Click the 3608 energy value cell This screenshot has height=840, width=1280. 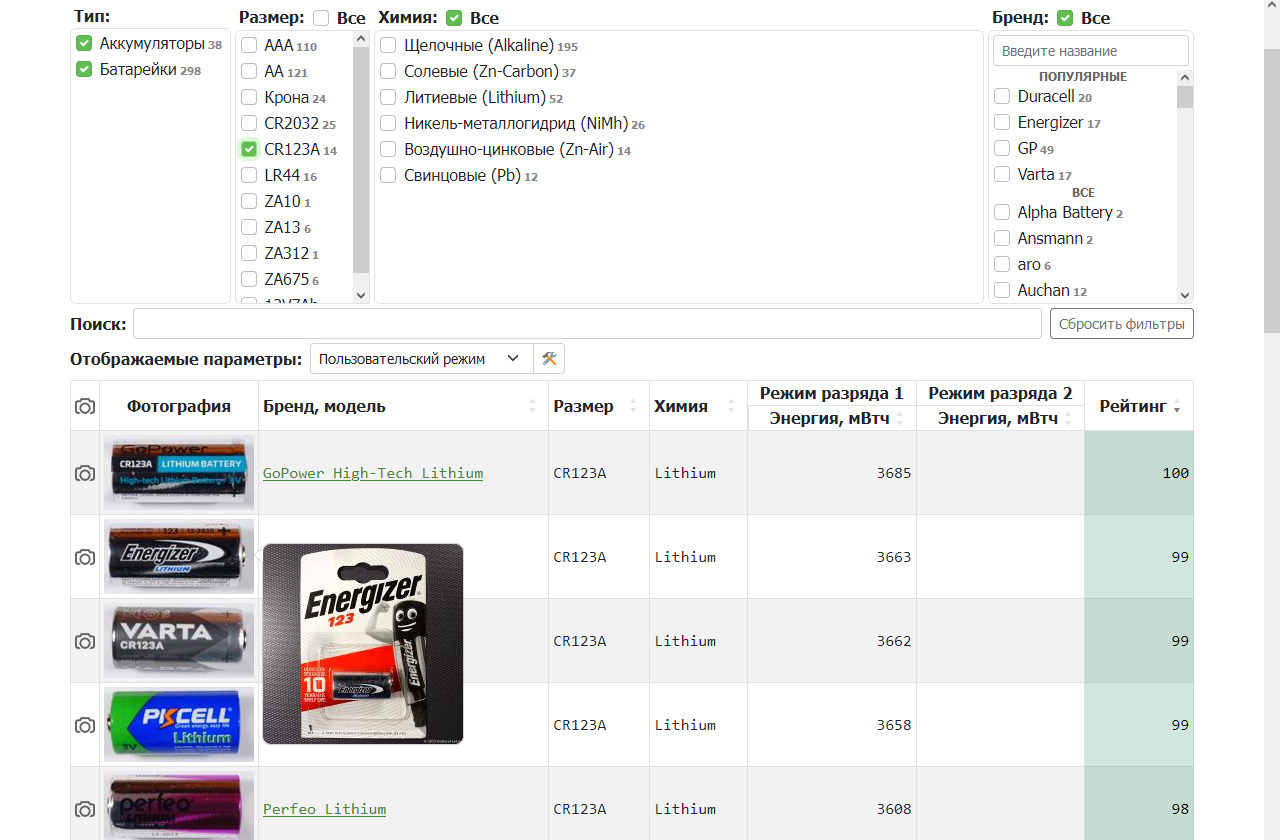[832, 804]
